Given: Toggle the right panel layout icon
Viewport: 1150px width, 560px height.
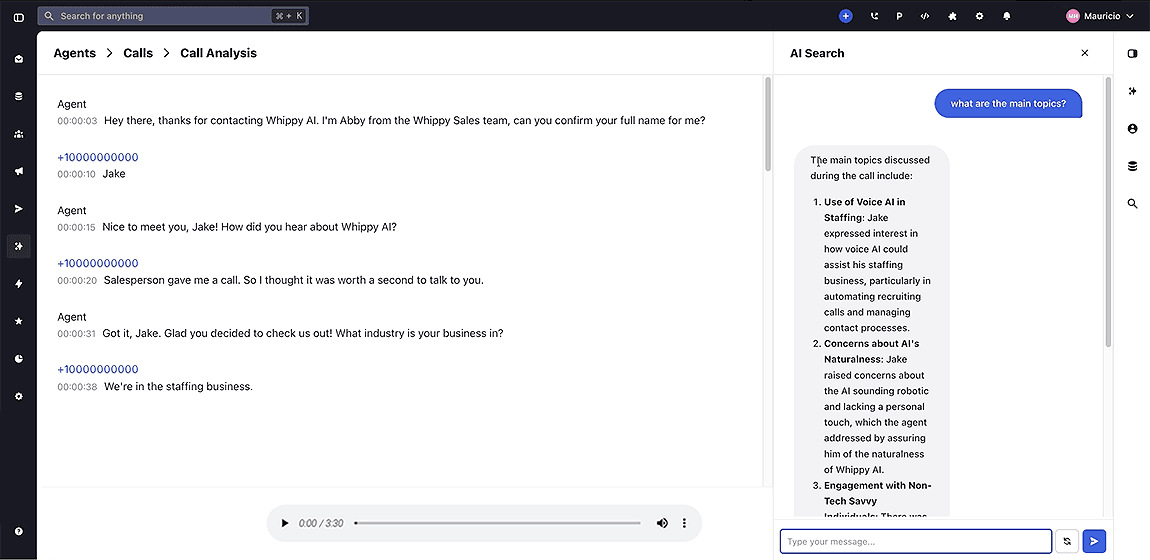Looking at the screenshot, I should [1132, 53].
